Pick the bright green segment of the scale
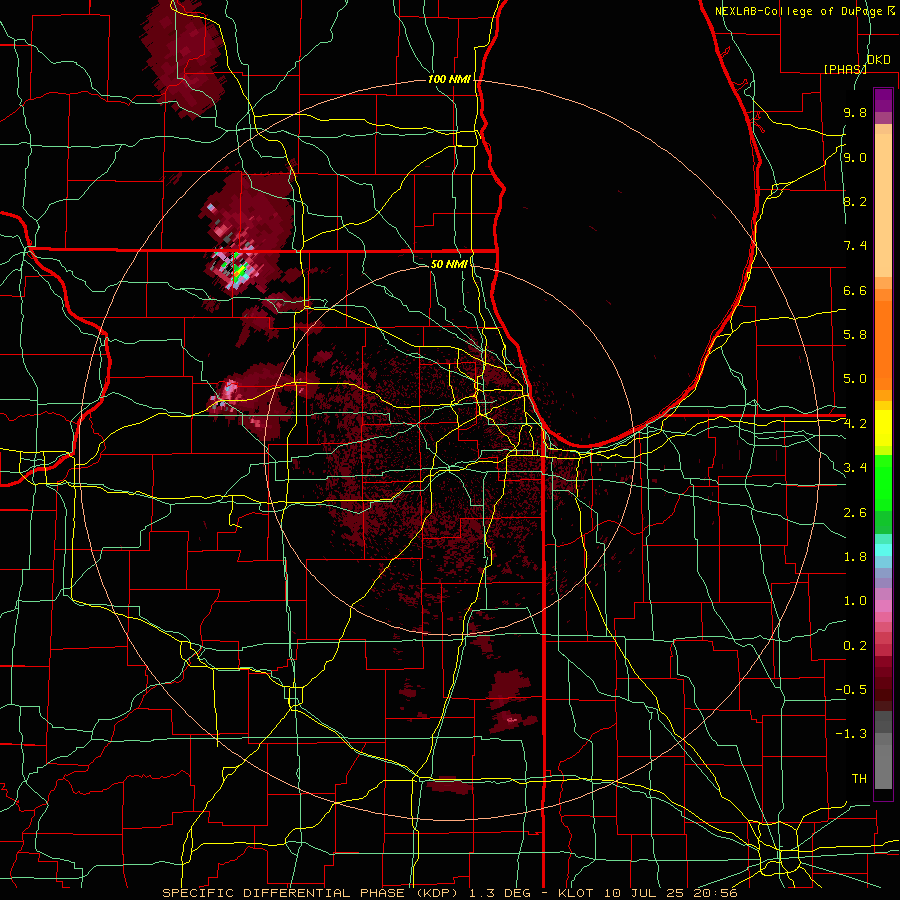The height and width of the screenshot is (900, 900). (x=883, y=482)
